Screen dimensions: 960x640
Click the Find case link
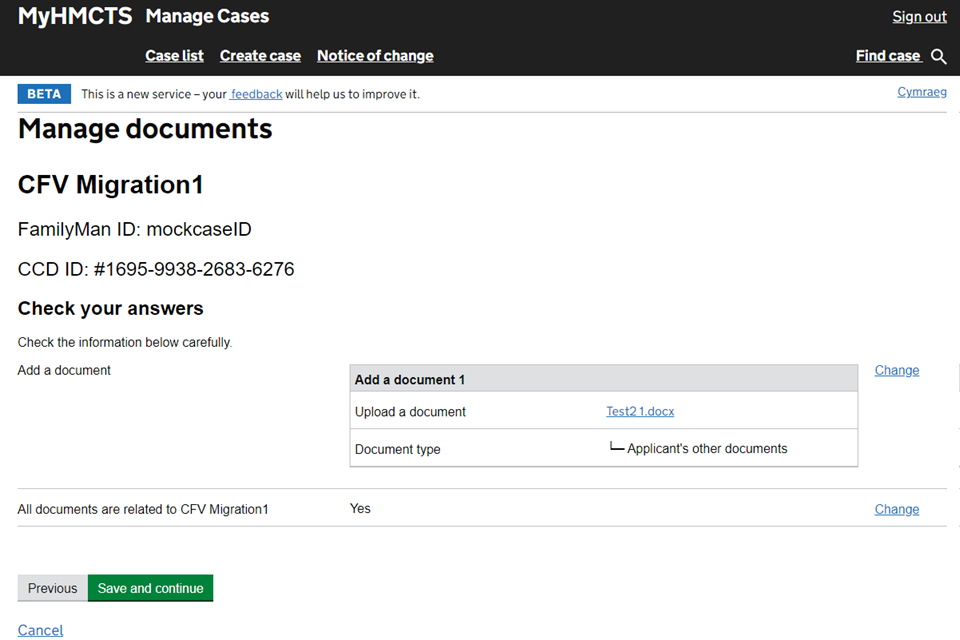pyautogui.click(x=887, y=56)
